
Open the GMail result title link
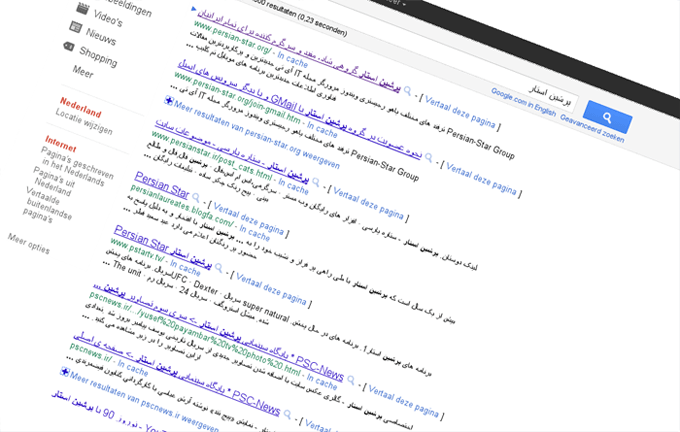(299, 110)
